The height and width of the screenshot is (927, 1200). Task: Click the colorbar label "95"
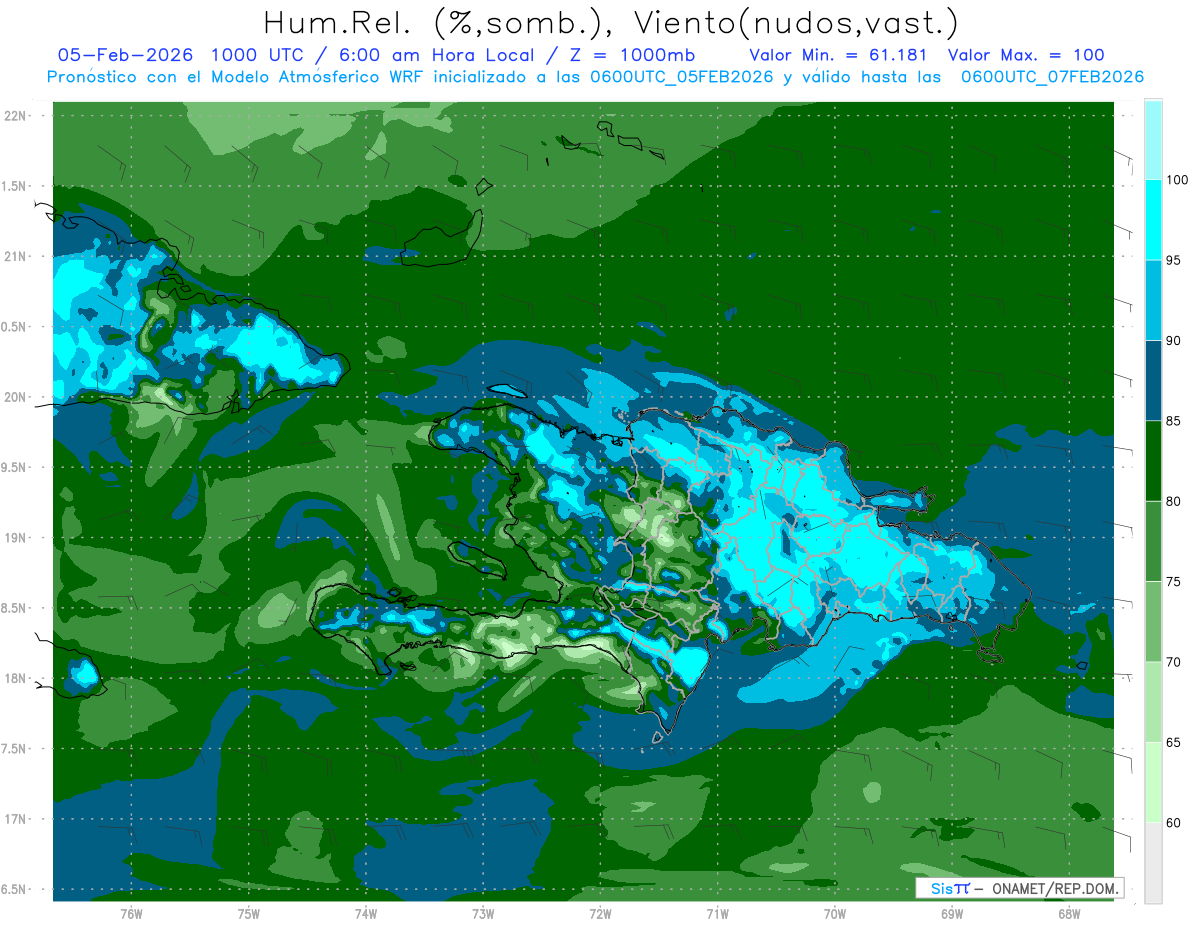[x=1174, y=260]
